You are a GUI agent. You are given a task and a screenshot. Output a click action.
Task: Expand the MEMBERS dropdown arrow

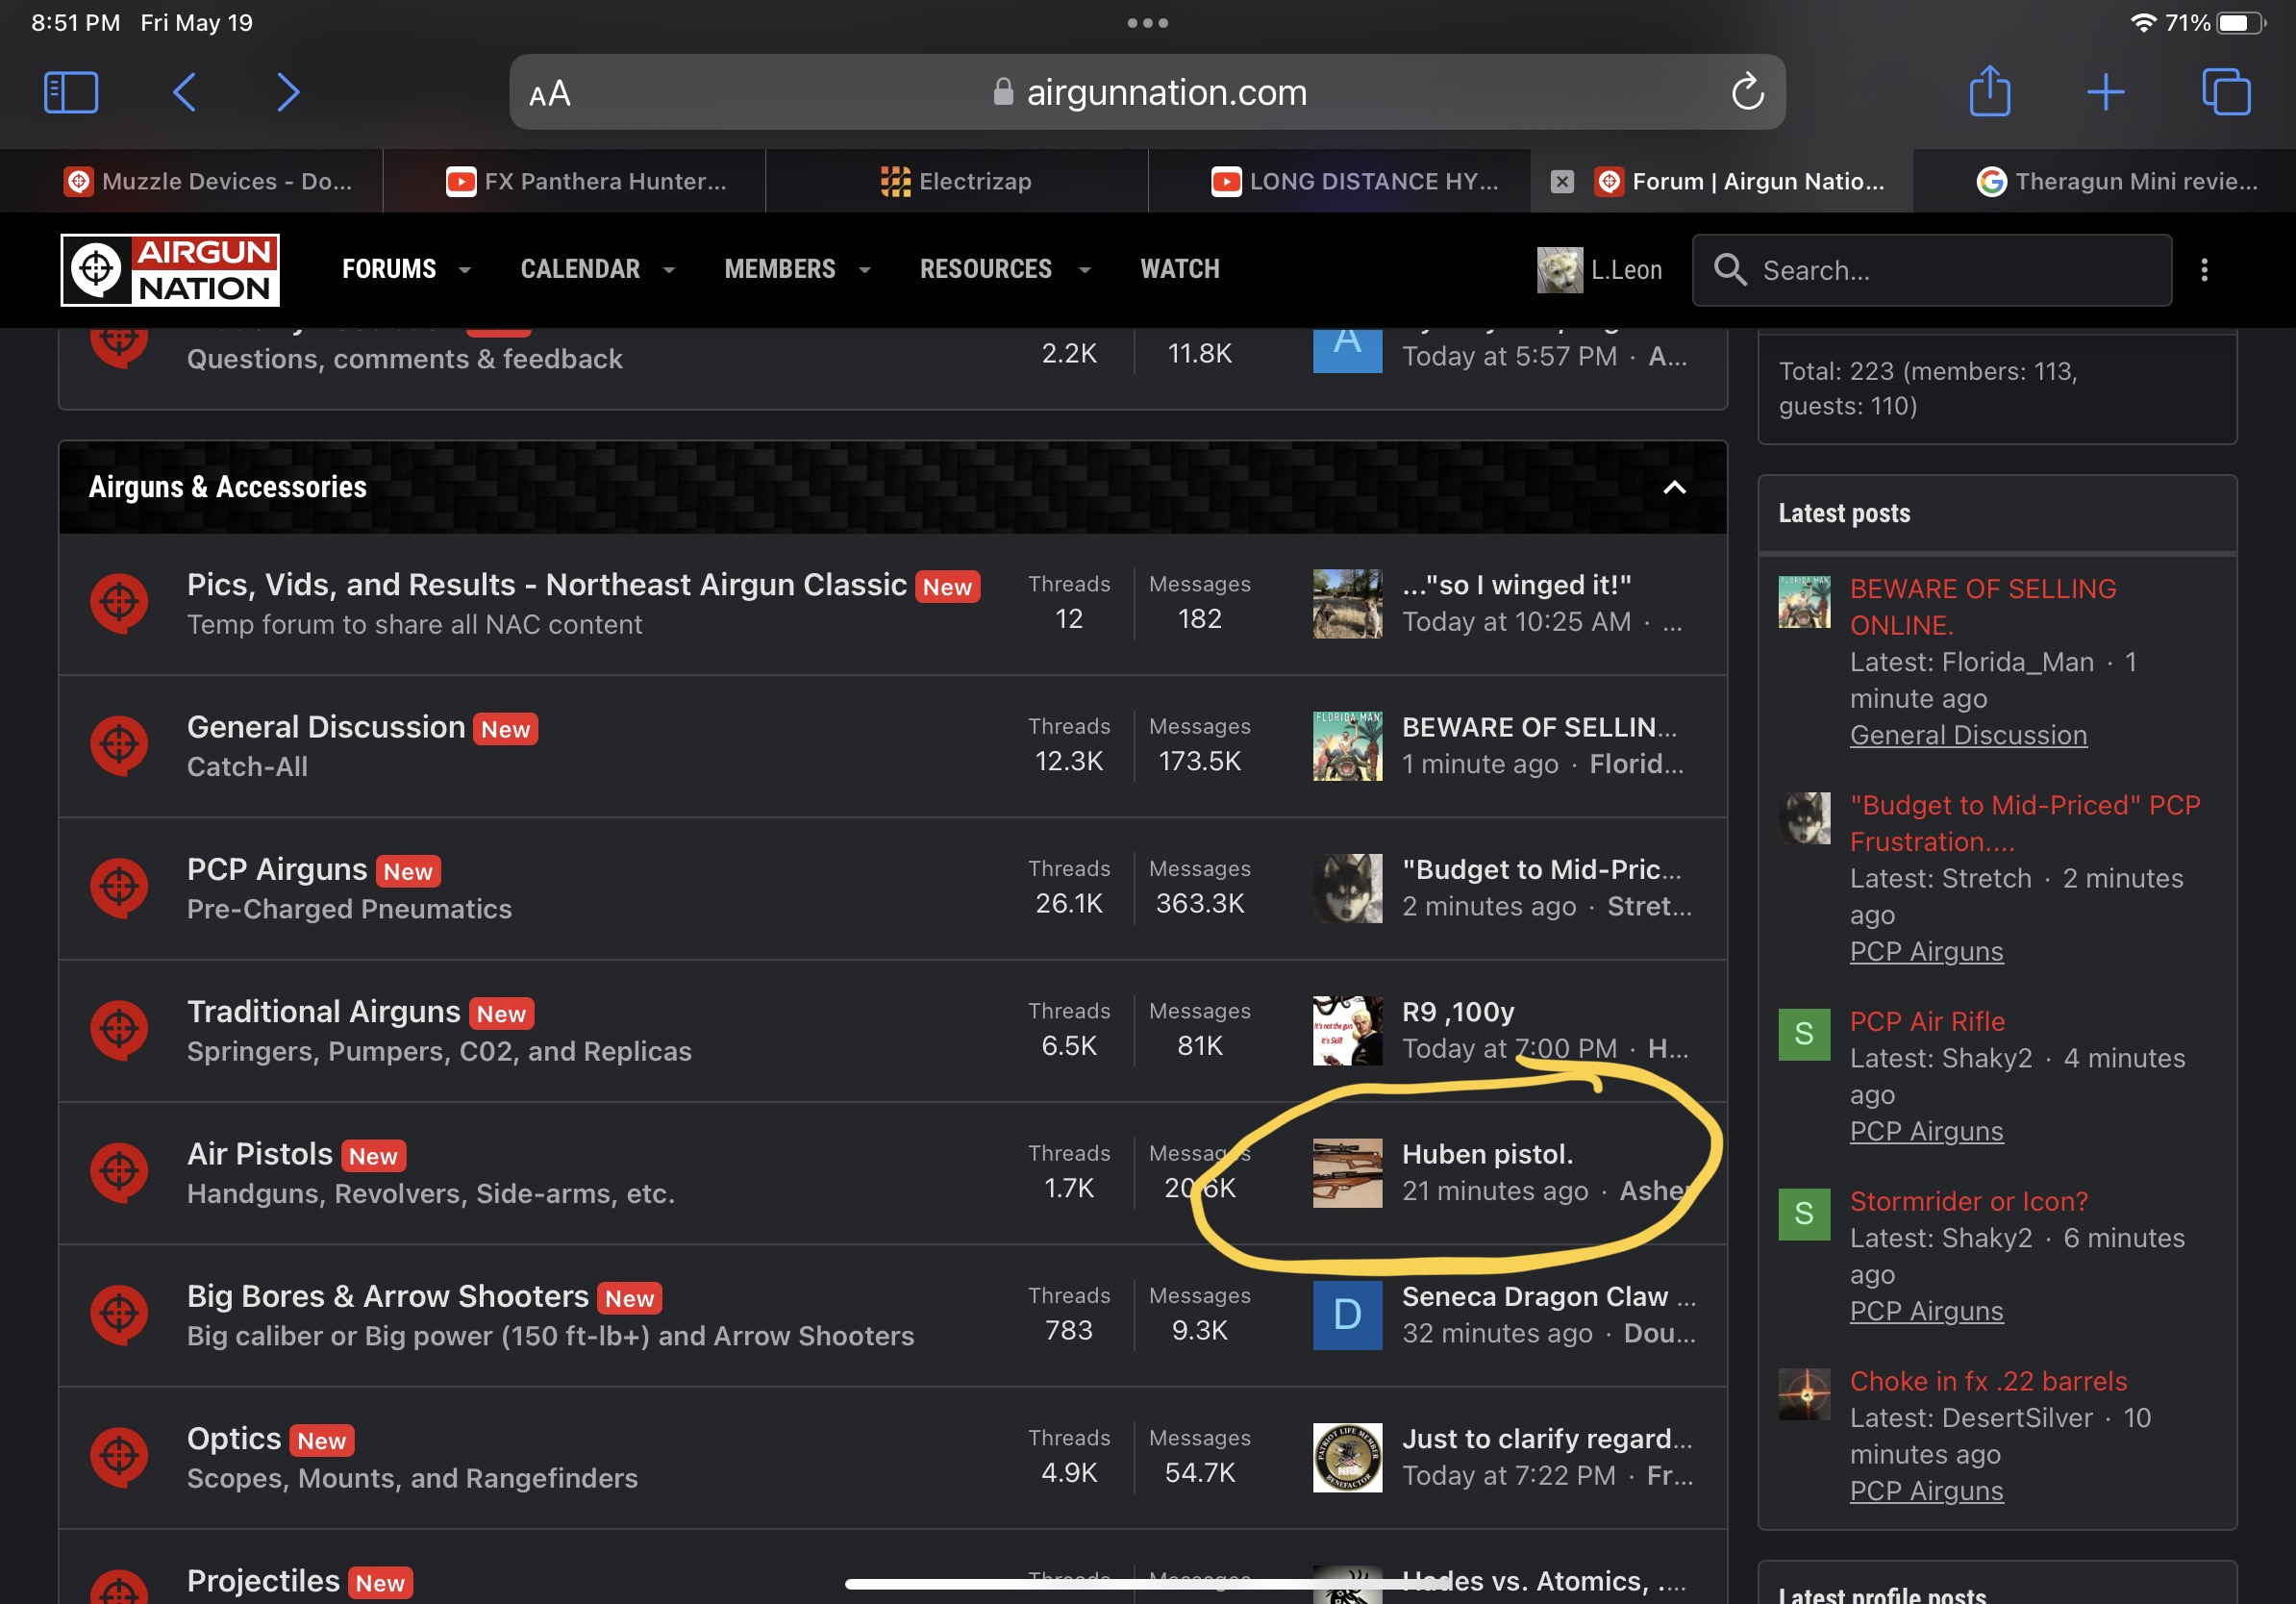coord(865,270)
